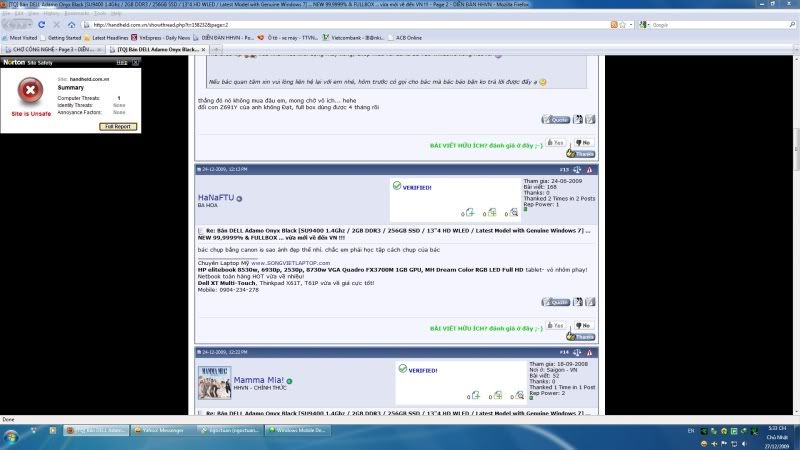Click Thanks button on HaNaFTU's post

pos(581,337)
